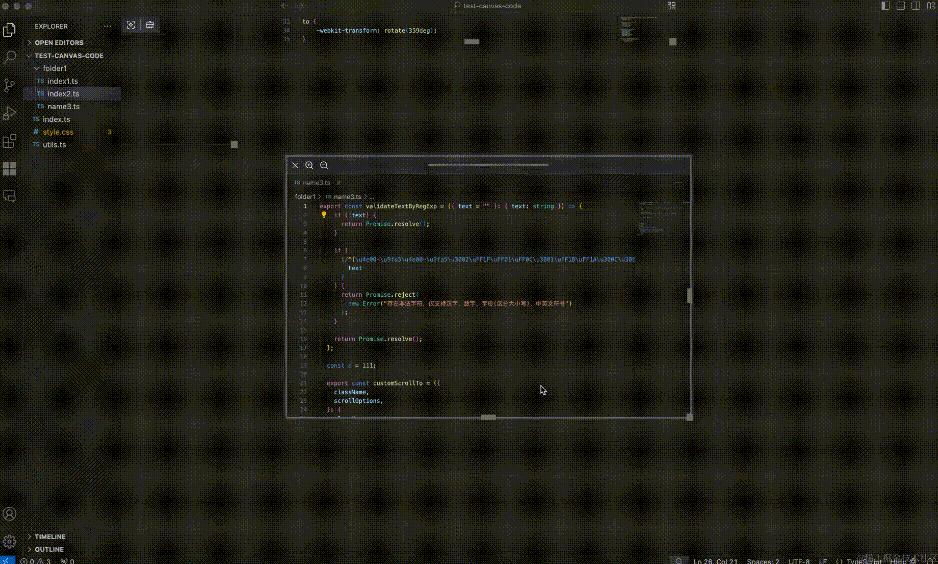Click folder1 breadcrumb in preview window
This screenshot has height=564, width=938.
[x=304, y=197]
